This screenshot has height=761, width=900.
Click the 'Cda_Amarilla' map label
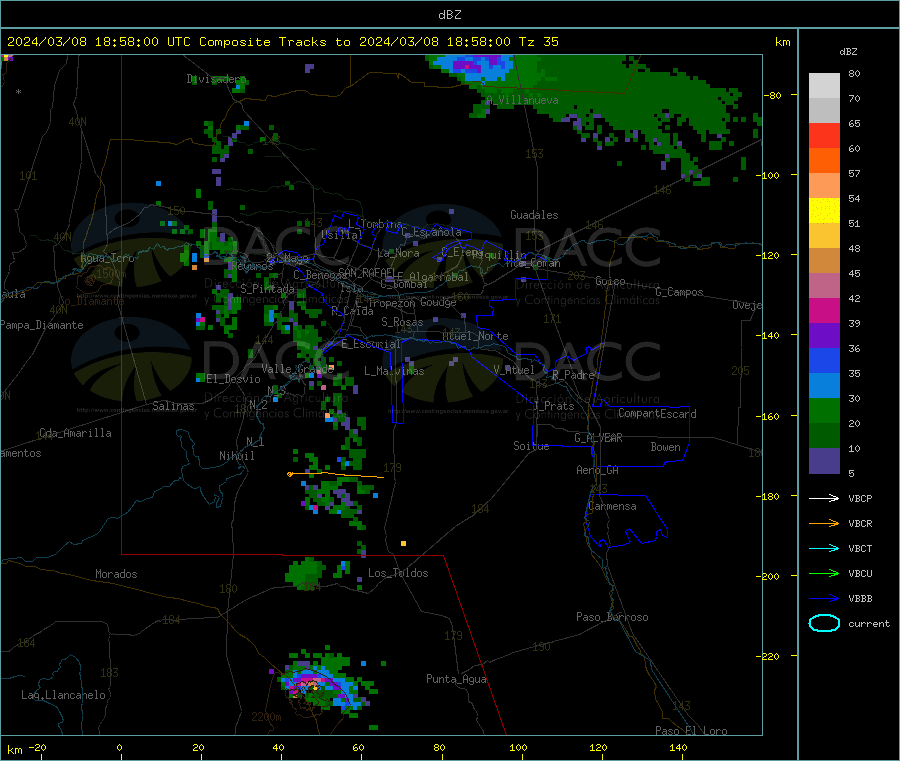pos(75,433)
